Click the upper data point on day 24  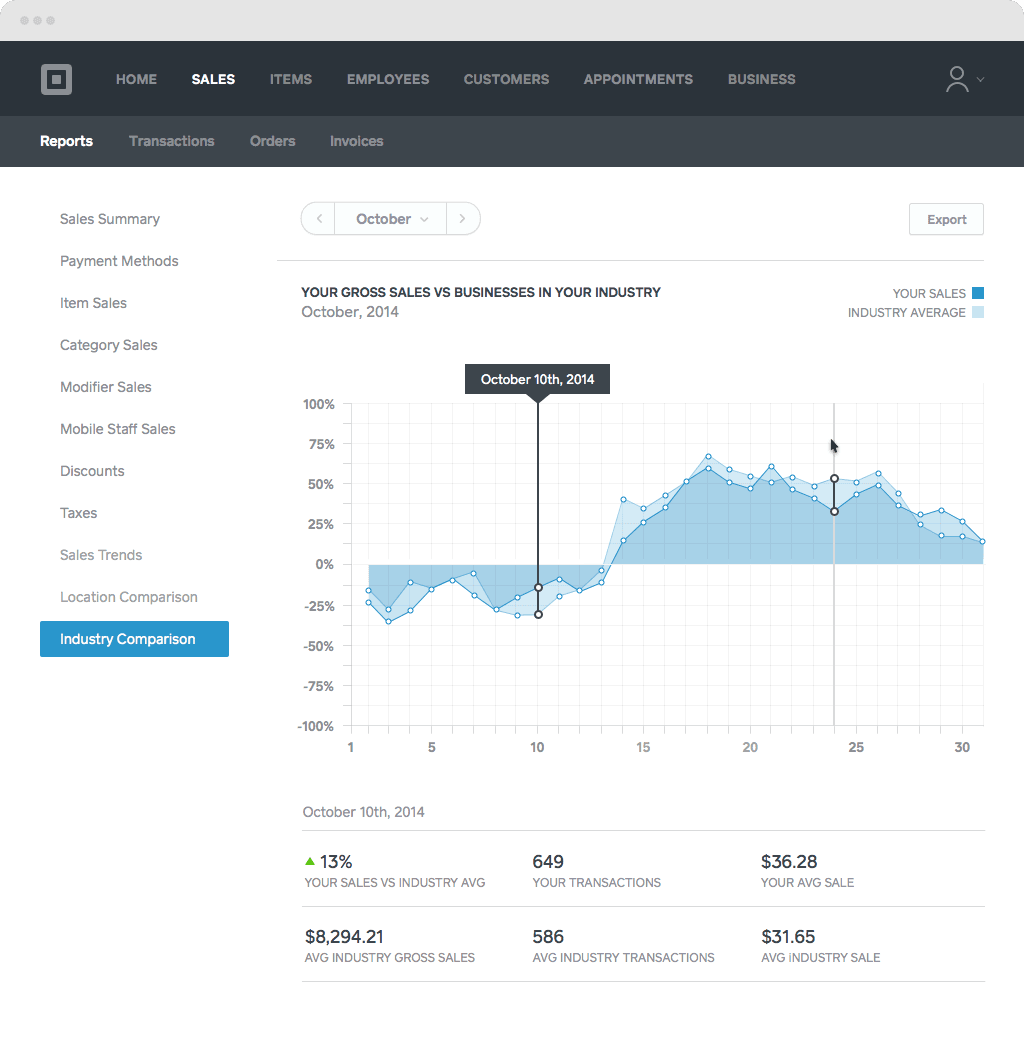(x=834, y=479)
